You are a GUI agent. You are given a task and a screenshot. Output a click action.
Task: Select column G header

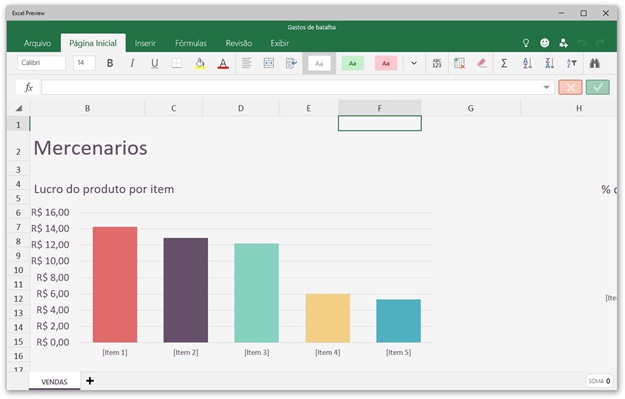471,108
